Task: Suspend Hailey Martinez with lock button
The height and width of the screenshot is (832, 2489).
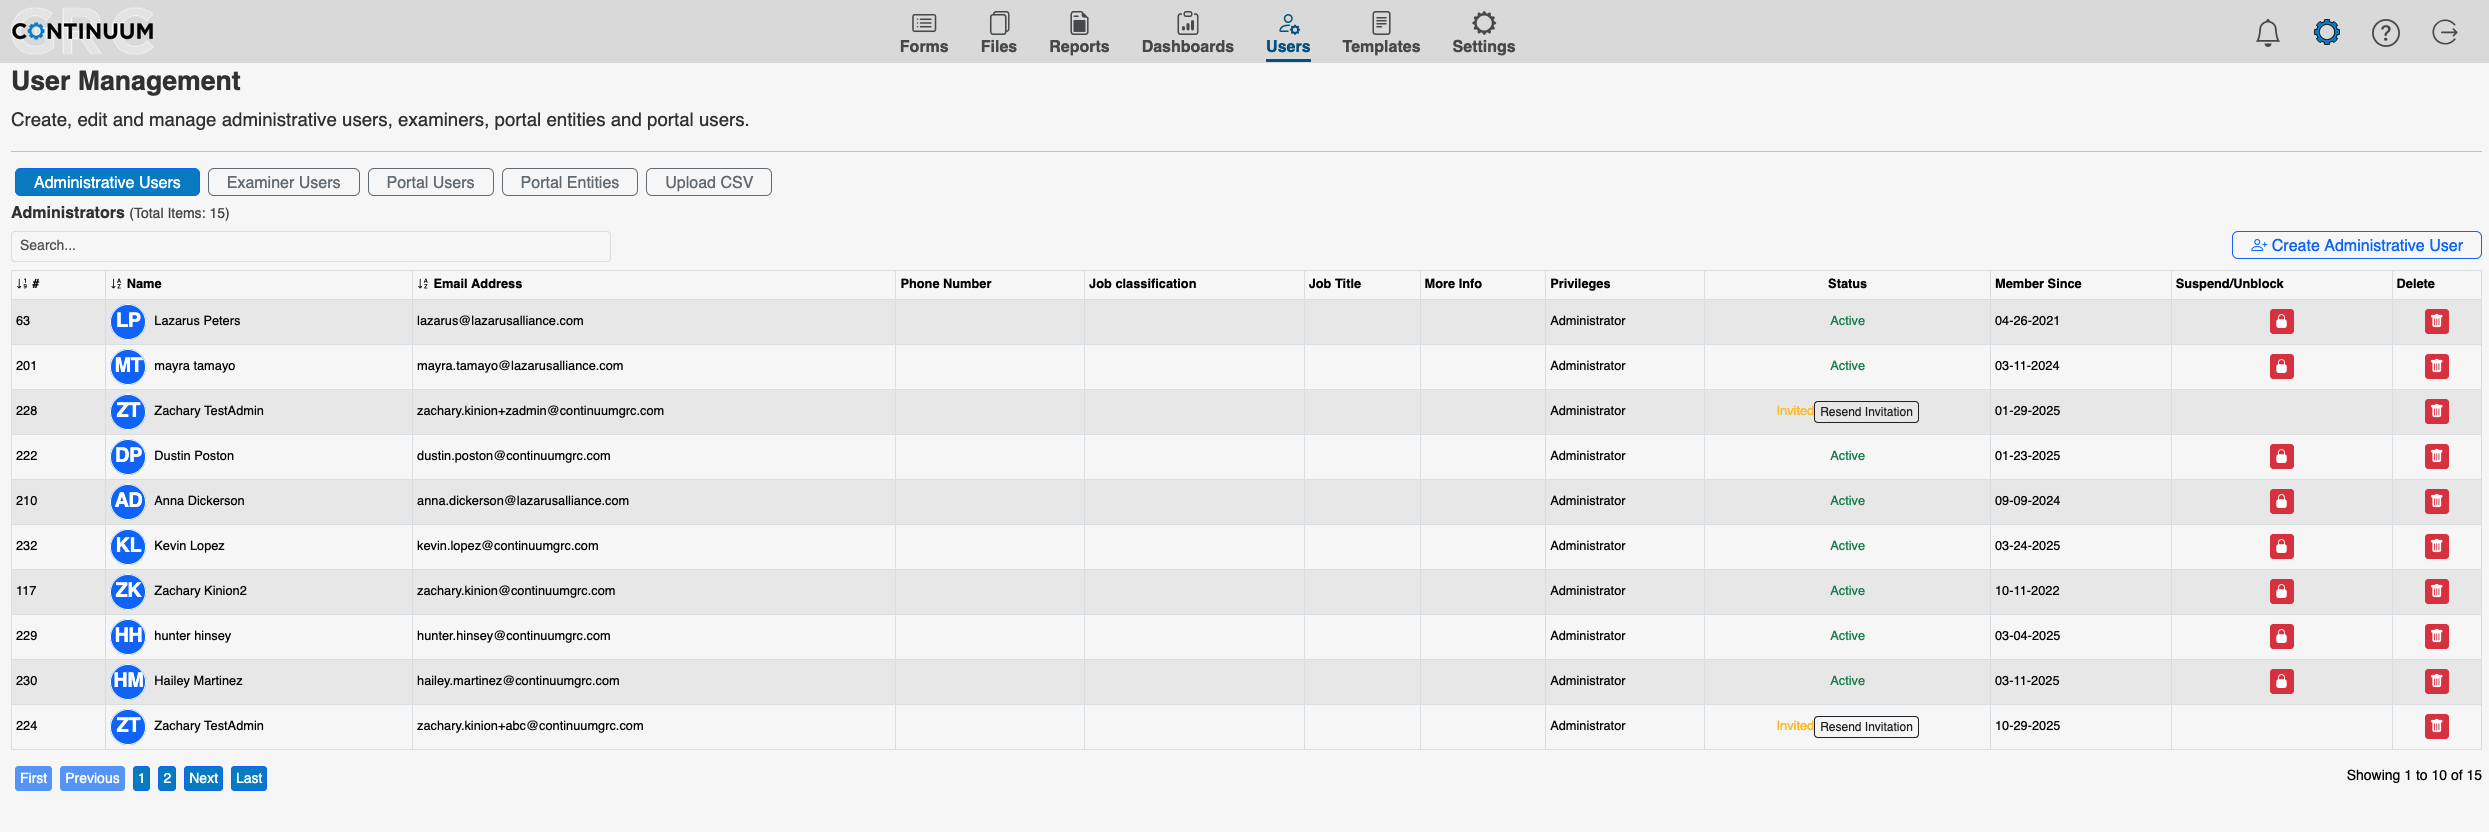Action: point(2281,681)
